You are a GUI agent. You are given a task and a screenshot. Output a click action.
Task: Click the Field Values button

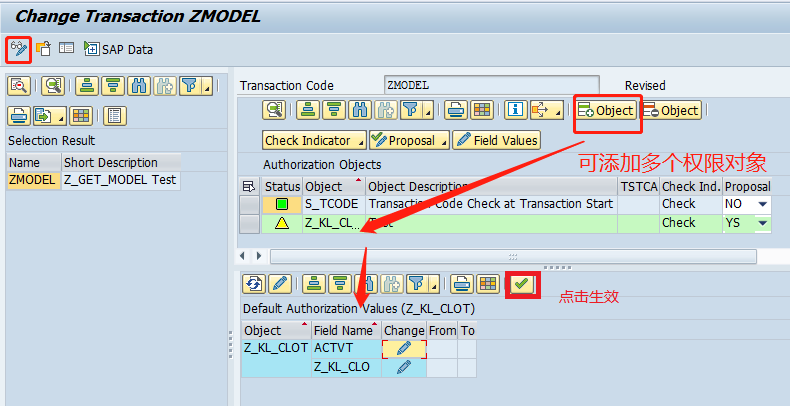pos(497,140)
